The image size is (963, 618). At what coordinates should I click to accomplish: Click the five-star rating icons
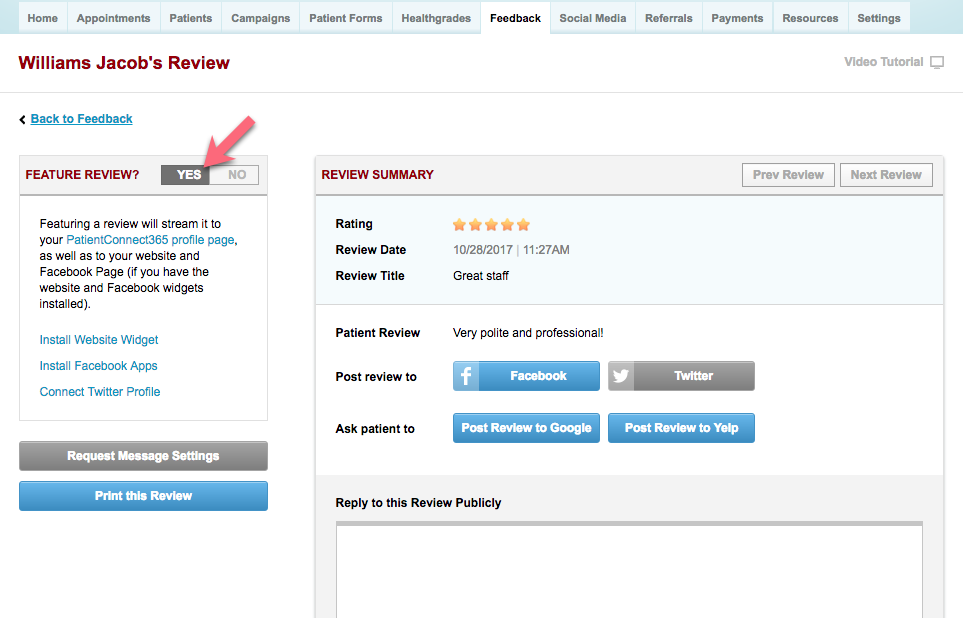[x=491, y=224]
